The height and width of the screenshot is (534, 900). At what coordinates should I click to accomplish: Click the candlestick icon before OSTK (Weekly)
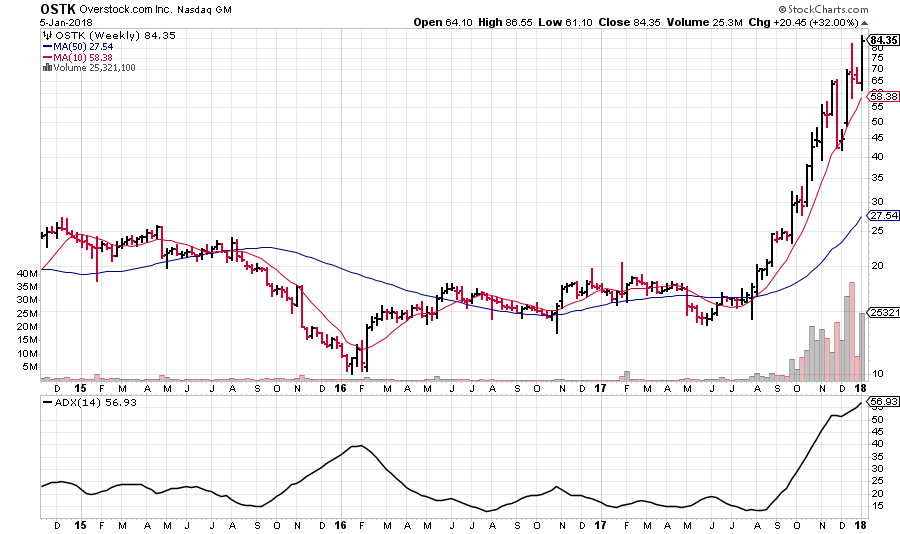click(47, 36)
